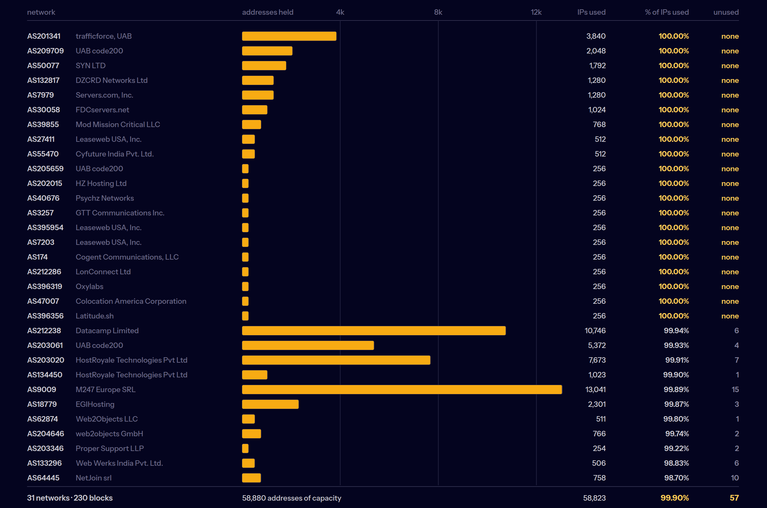Click the AS201341 network identifier
The width and height of the screenshot is (767, 508).
click(44, 36)
